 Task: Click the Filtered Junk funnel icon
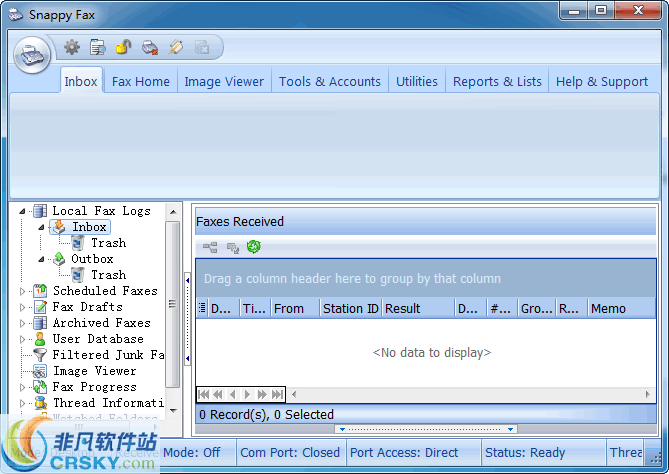pos(40,355)
